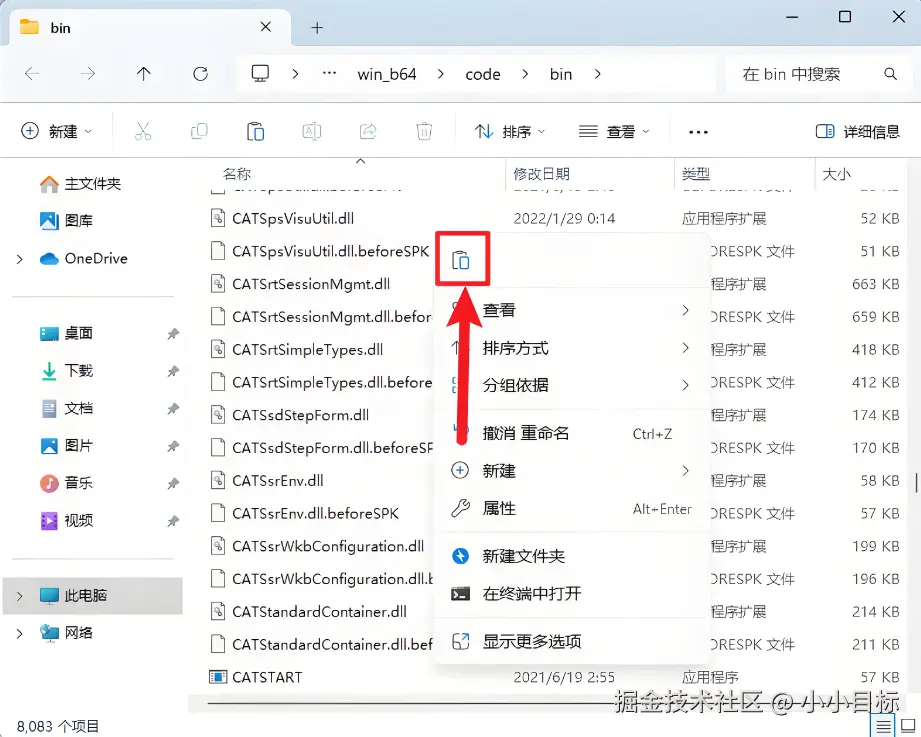Go up one folder level

coord(144,74)
